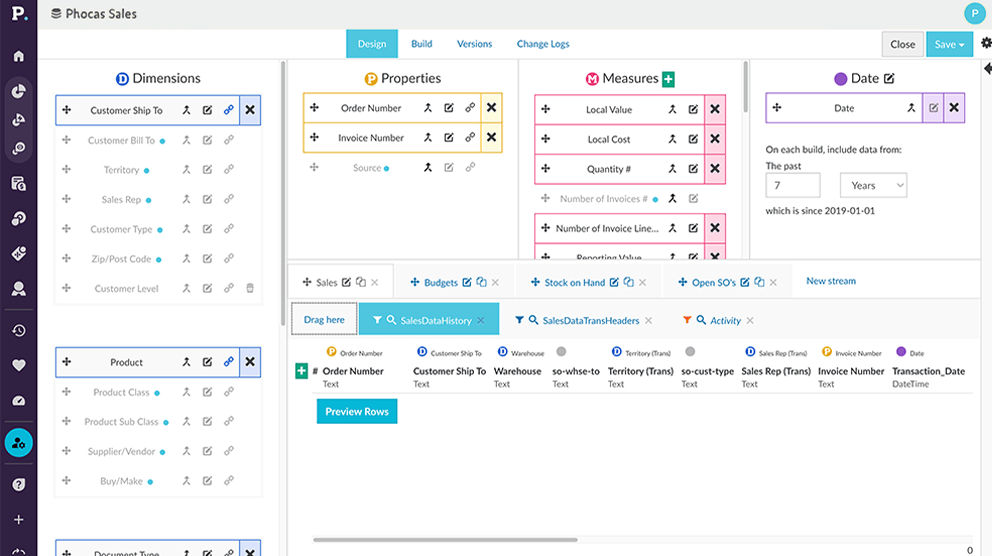Screen dimensions: 992x556
Task: Delete the Customer Level dimension via trash icon
Action: pos(250,288)
